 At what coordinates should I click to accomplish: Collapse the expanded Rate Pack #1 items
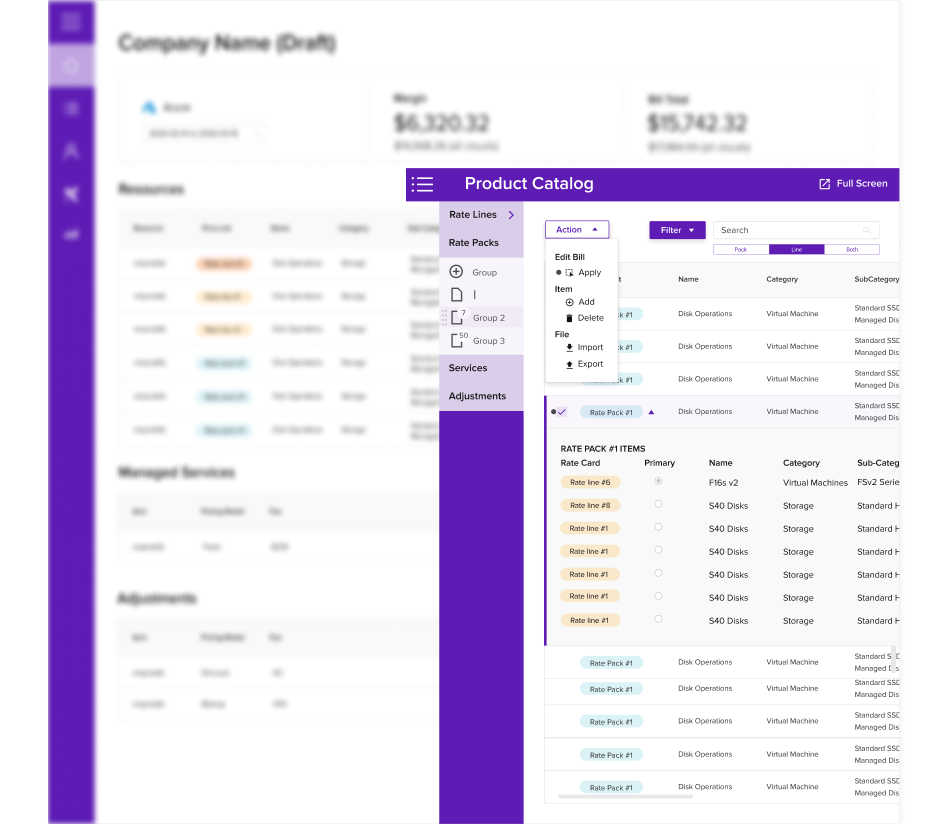(652, 411)
